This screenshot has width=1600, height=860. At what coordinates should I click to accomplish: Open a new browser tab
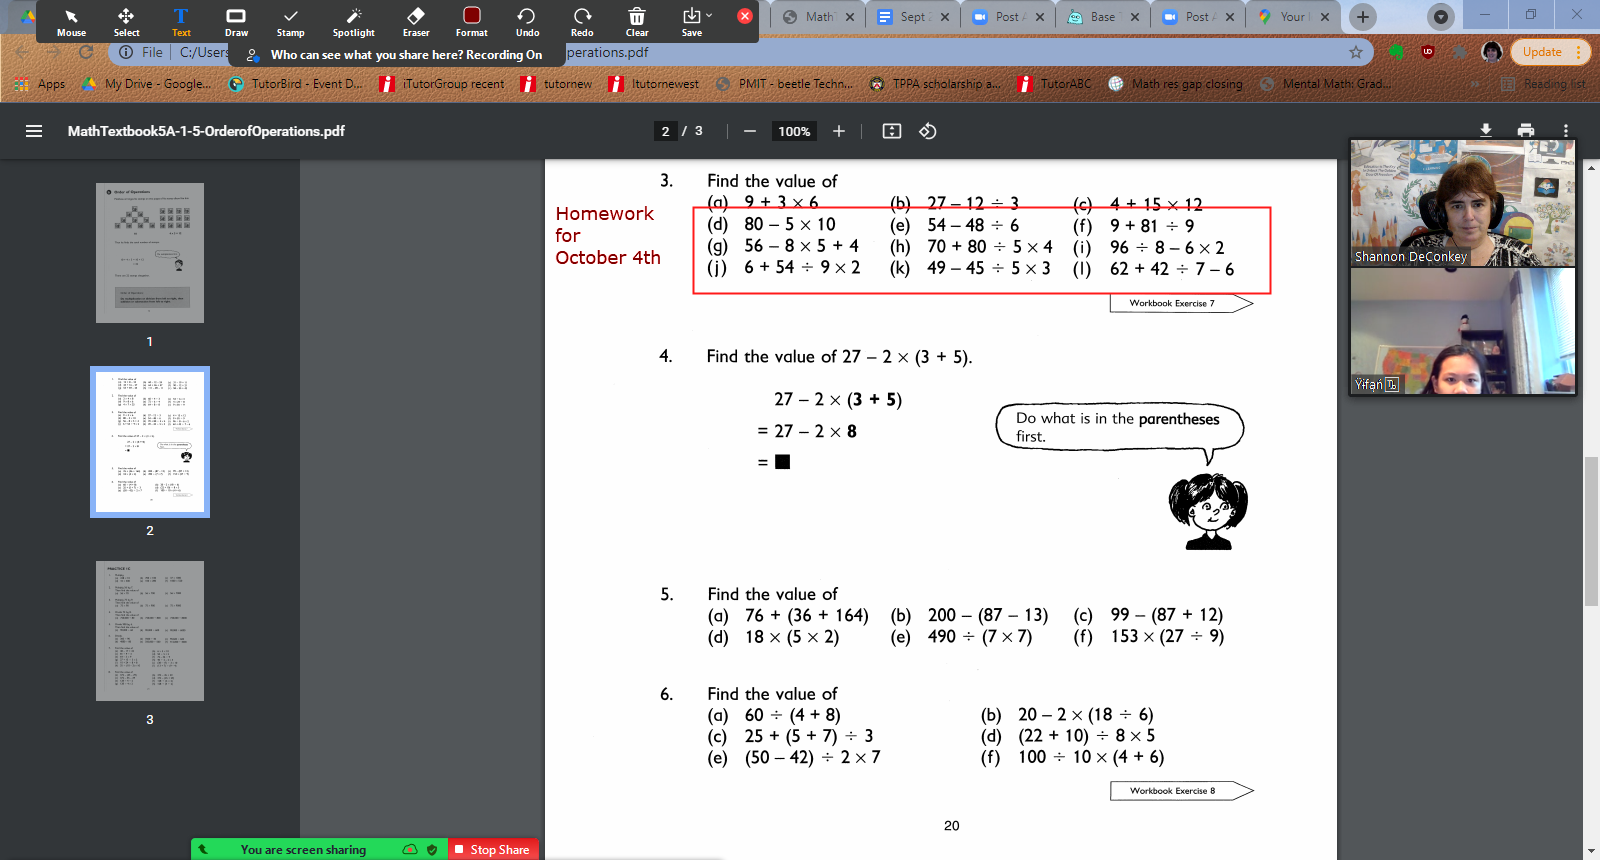pyautogui.click(x=1363, y=17)
